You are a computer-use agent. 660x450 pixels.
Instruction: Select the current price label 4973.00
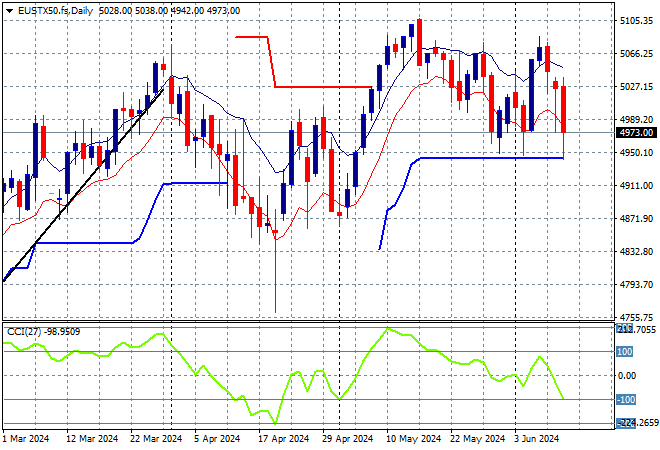[x=636, y=133]
